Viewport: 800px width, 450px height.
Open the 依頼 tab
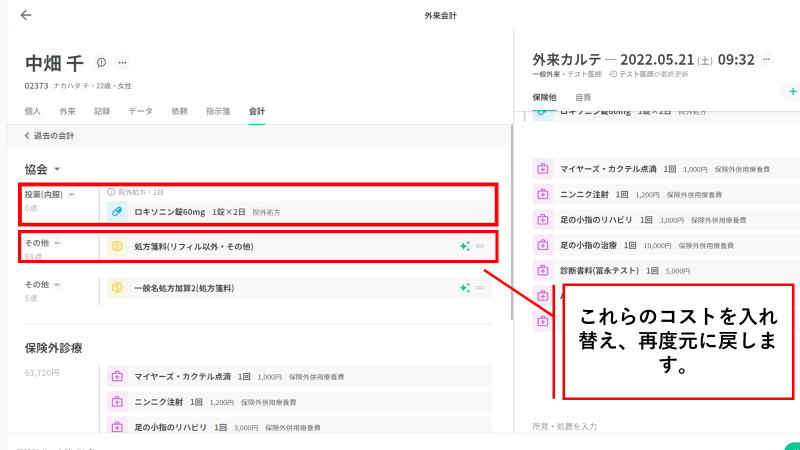click(179, 111)
